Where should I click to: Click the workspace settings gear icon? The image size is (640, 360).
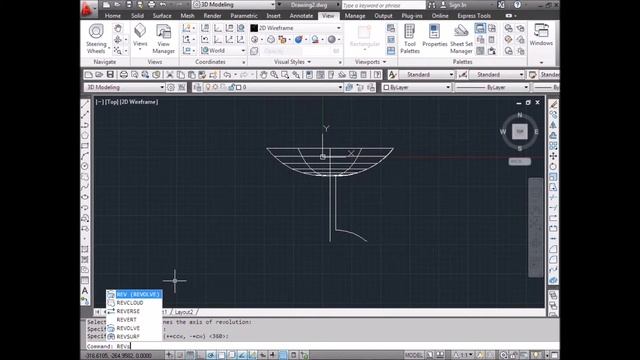[171, 87]
